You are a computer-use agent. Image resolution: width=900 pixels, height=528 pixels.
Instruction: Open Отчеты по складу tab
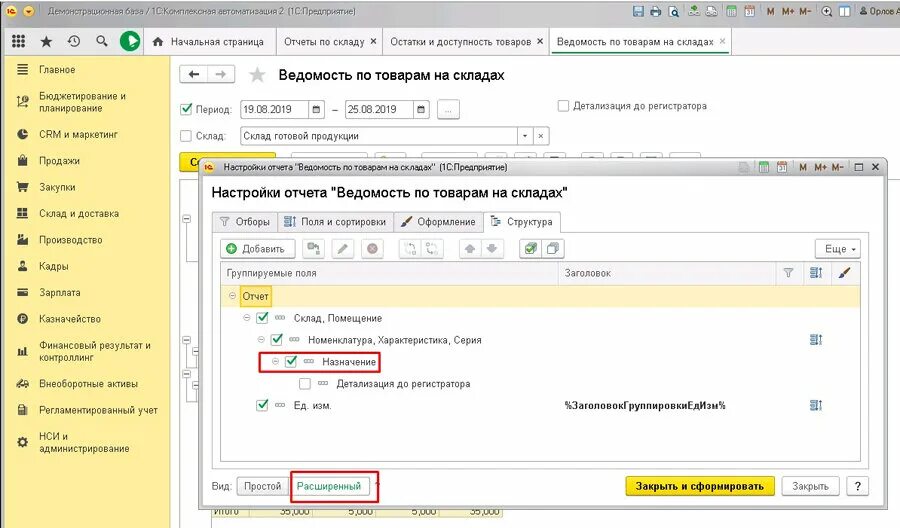coord(324,42)
